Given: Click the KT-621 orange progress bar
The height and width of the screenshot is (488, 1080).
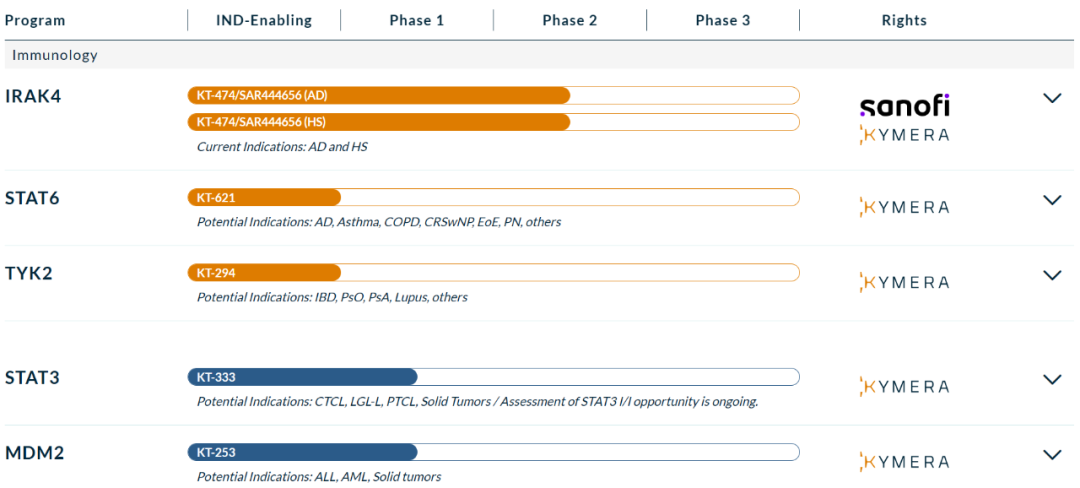Looking at the screenshot, I should [x=264, y=197].
